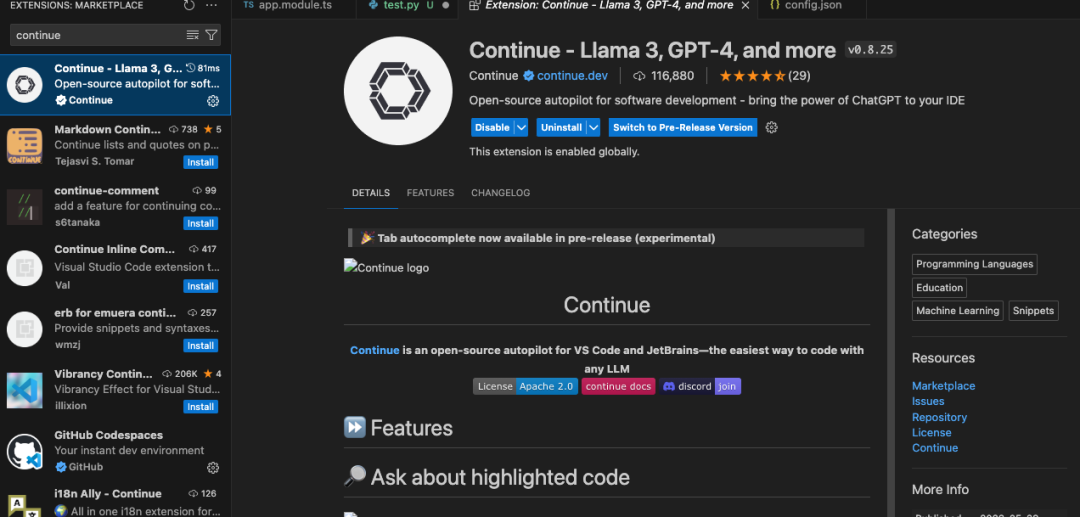1080x517 pixels.
Task: Disable the Continue extension
Action: [492, 127]
